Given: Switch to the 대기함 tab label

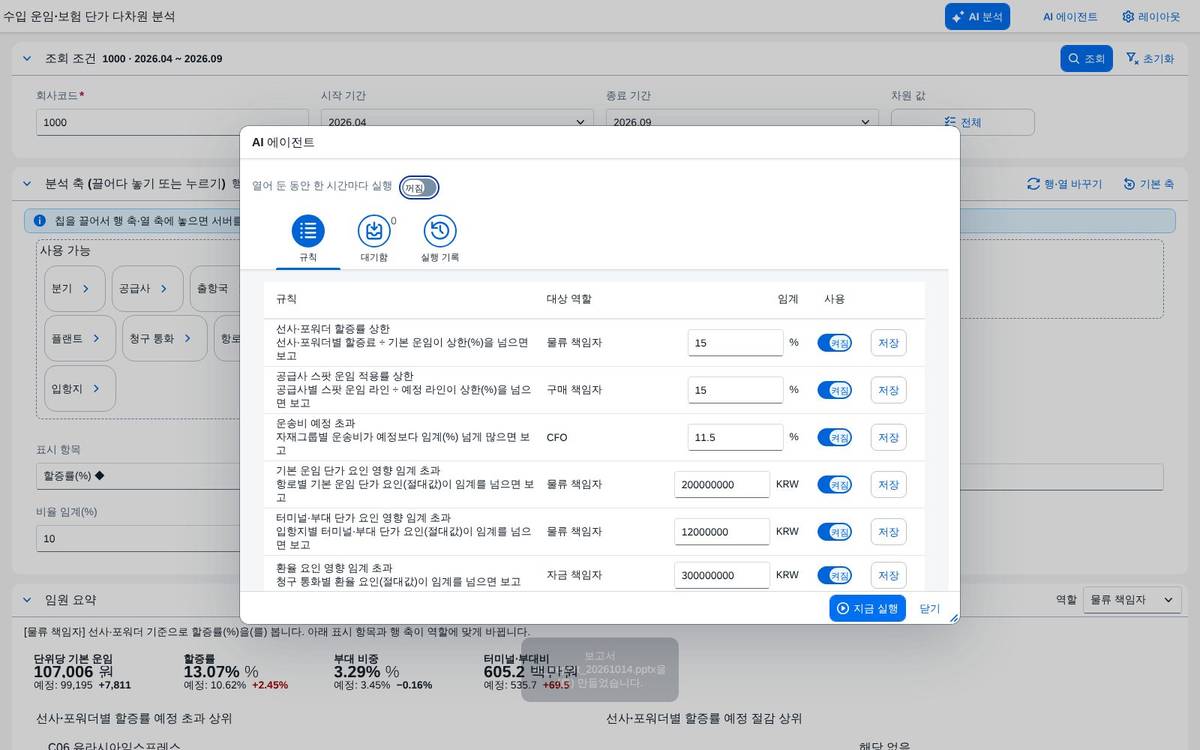Looking at the screenshot, I should (x=374, y=257).
